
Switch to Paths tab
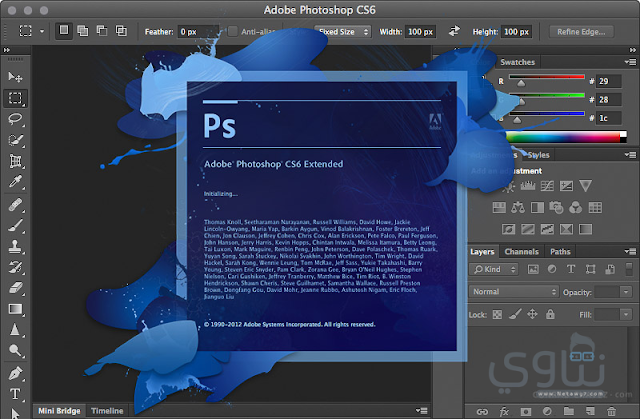point(560,252)
